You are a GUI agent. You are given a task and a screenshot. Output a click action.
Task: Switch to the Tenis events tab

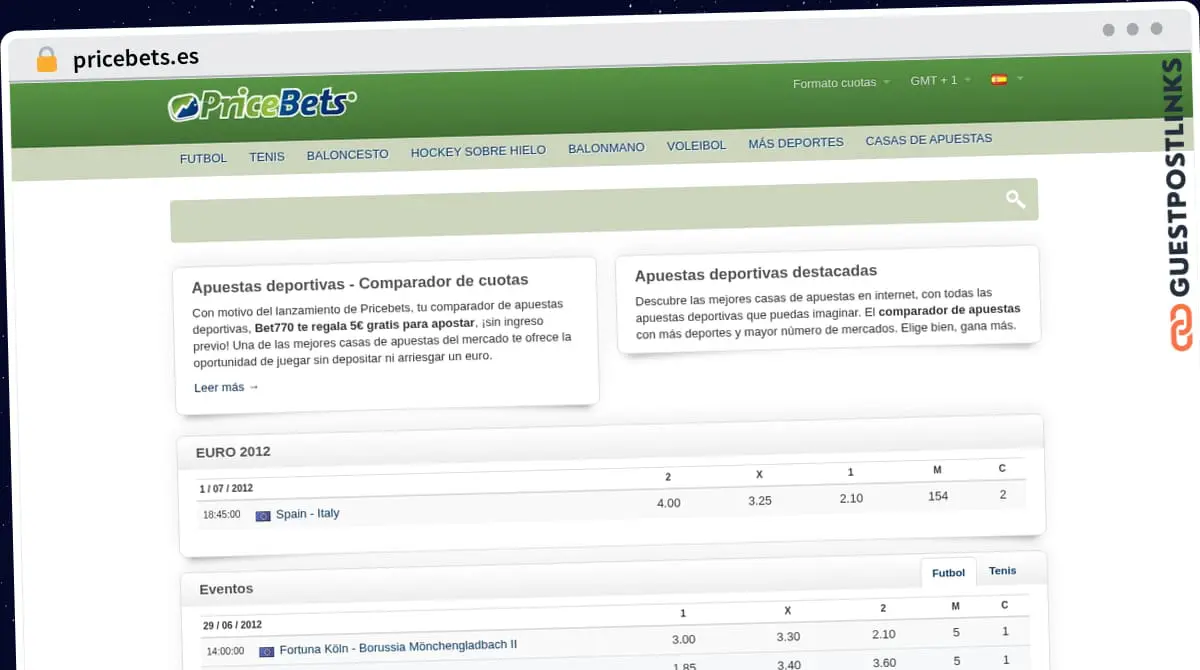1002,571
